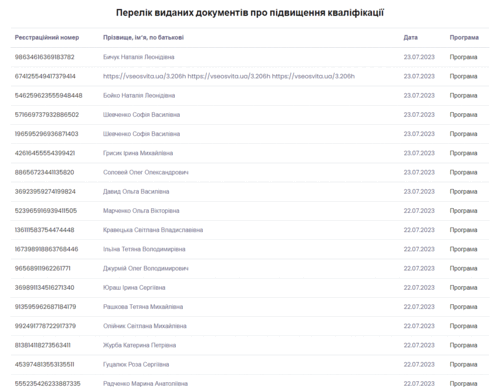
Task: Select the name Кравецька Світлана Владиславівна
Action: click(x=153, y=230)
